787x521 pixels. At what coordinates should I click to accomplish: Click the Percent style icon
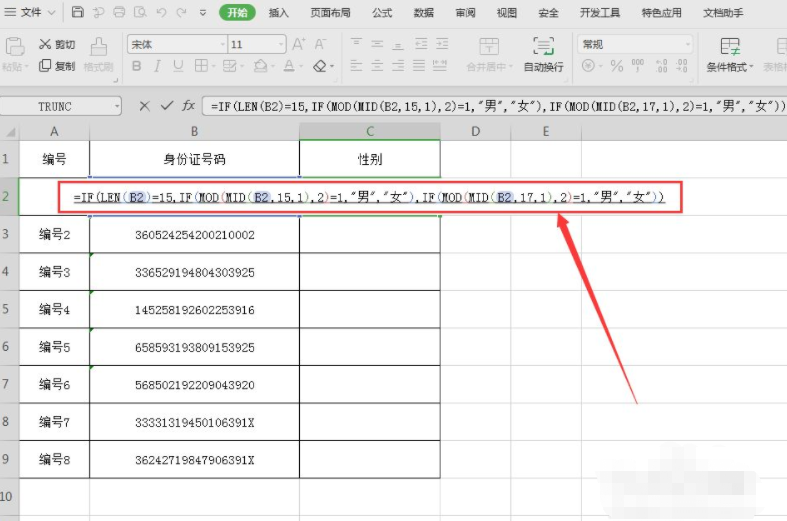(x=617, y=66)
